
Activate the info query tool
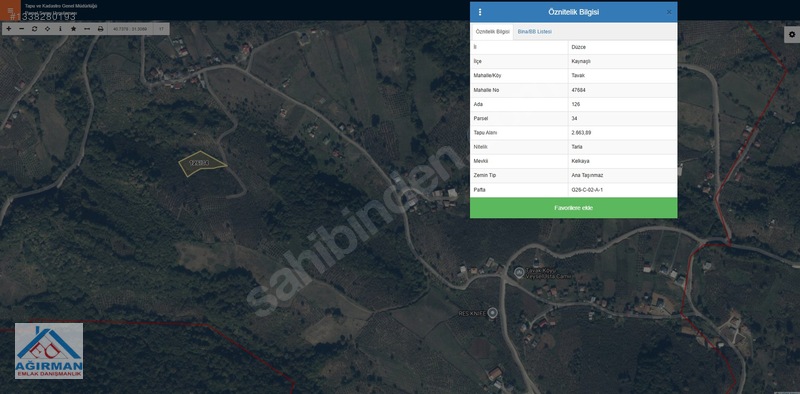pos(60,29)
